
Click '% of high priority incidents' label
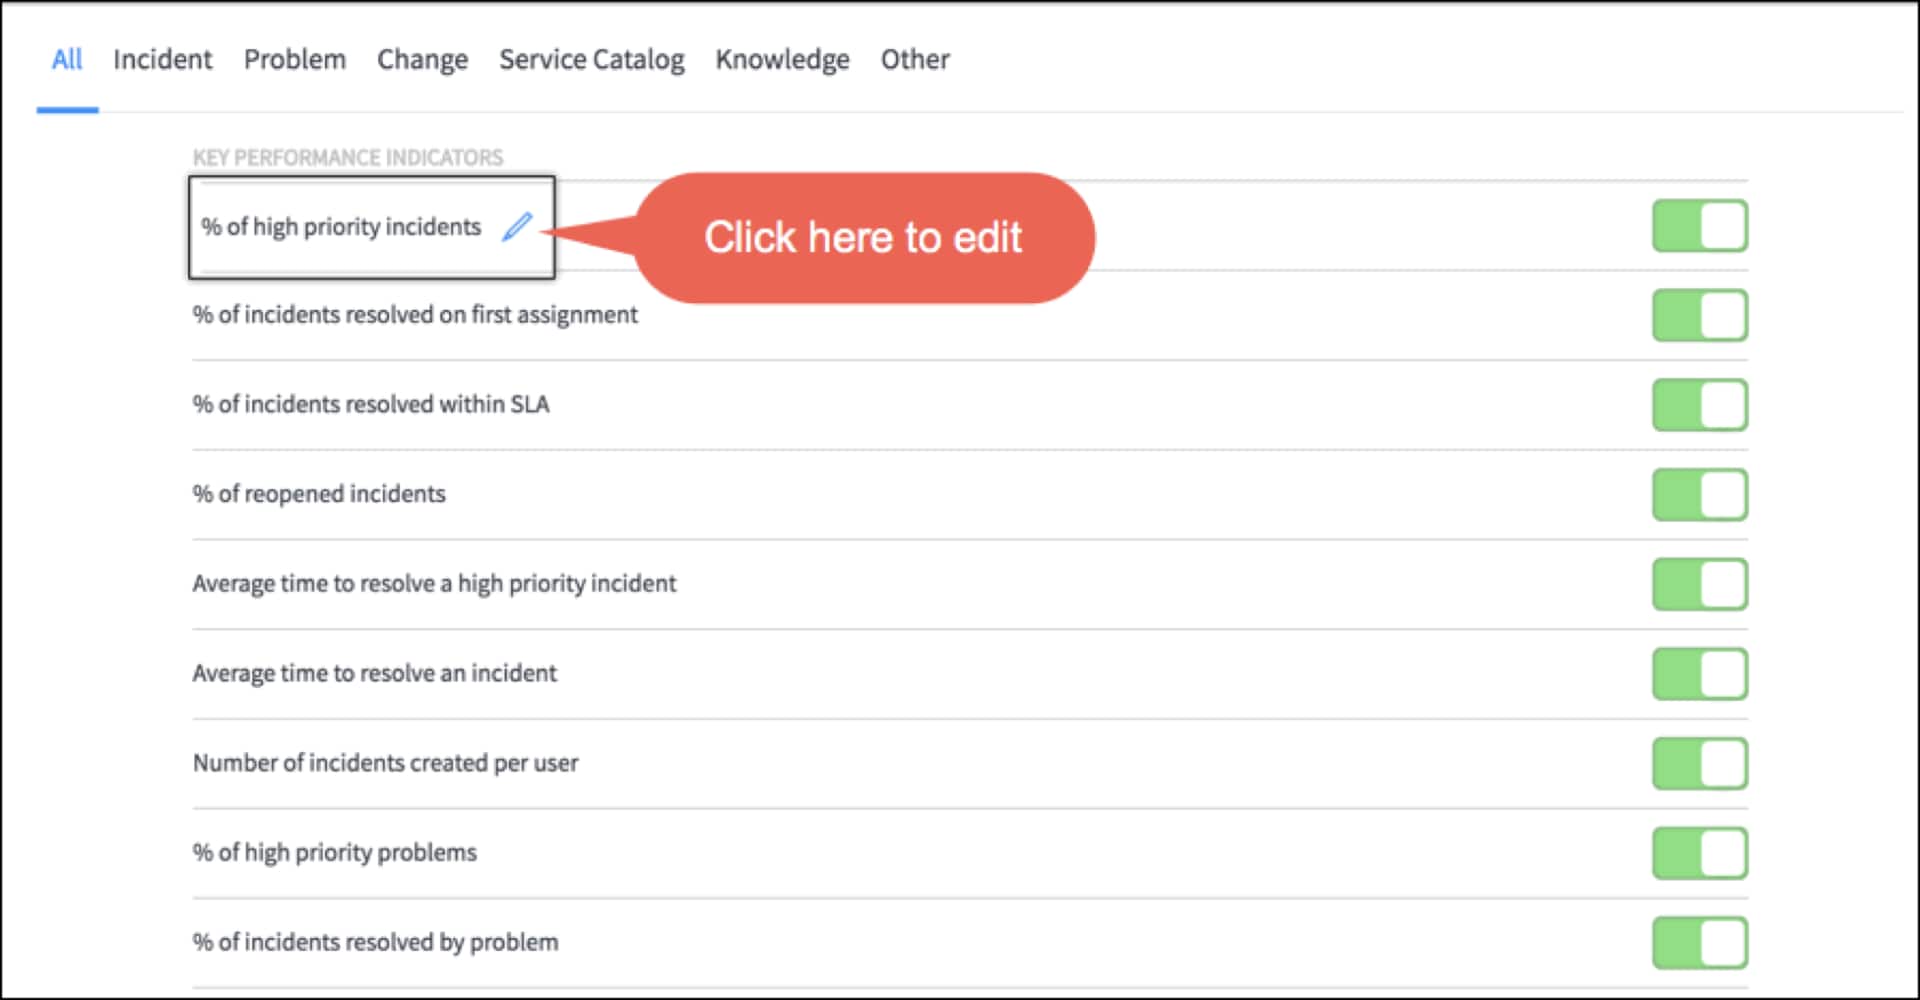tap(341, 227)
